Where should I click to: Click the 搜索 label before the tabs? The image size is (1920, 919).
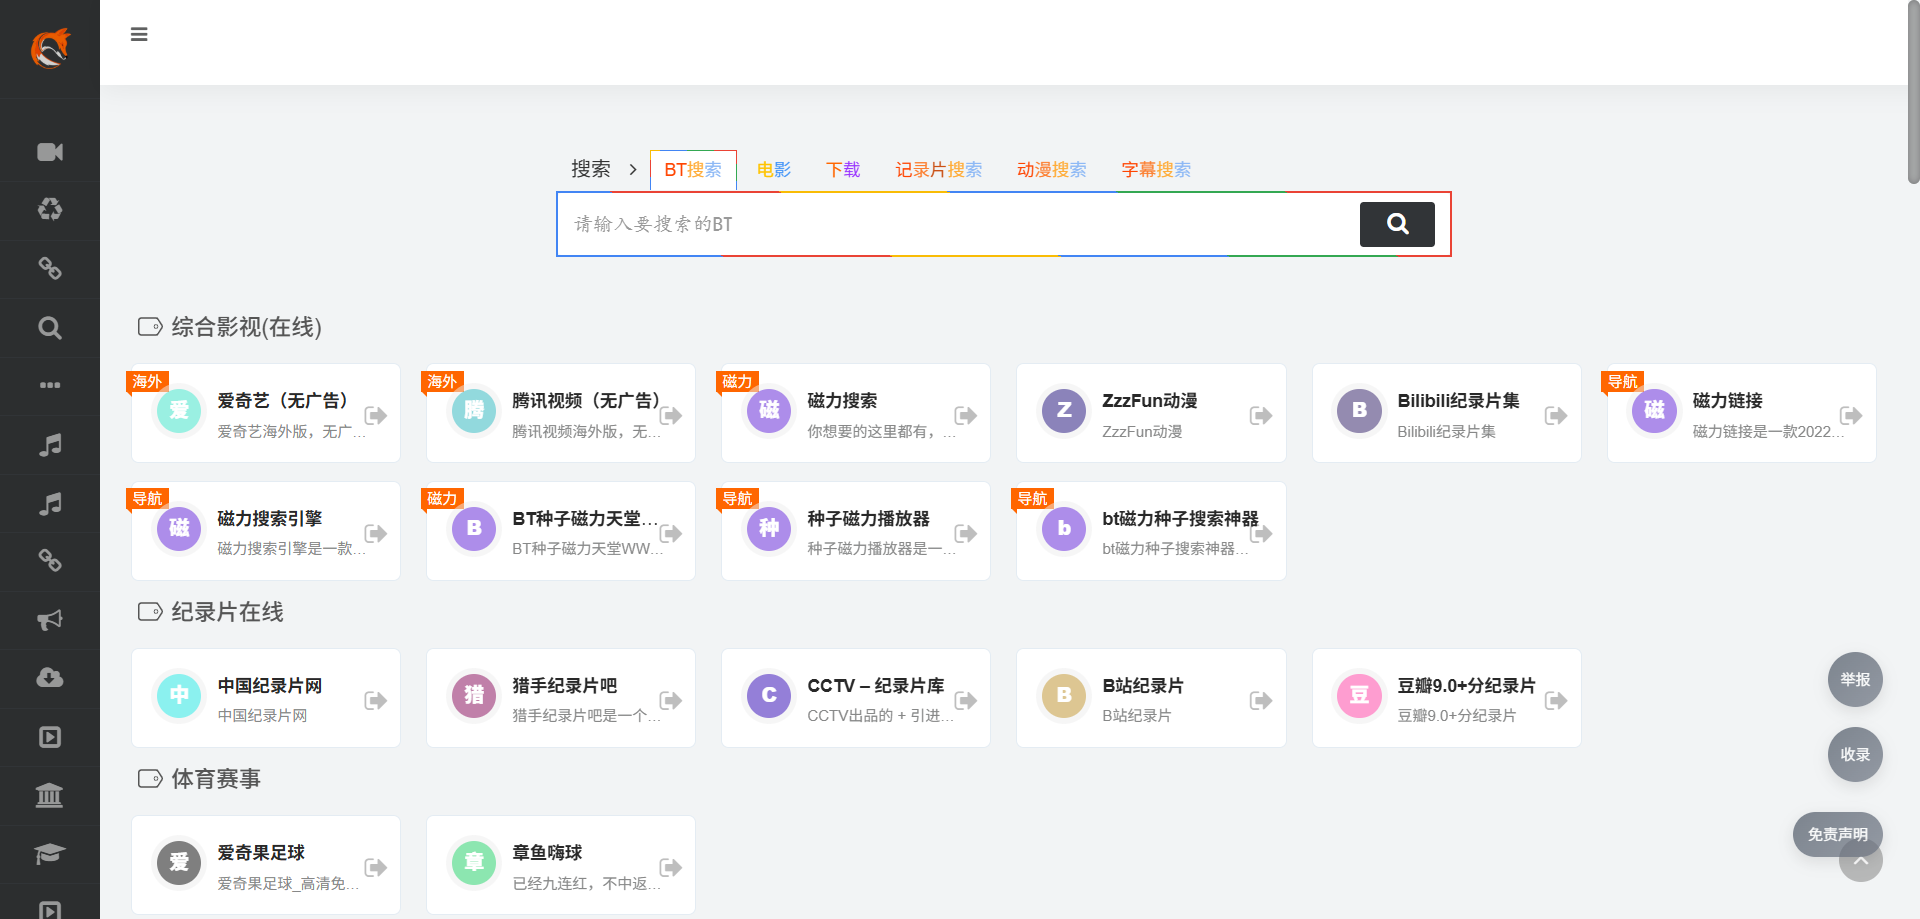(591, 169)
